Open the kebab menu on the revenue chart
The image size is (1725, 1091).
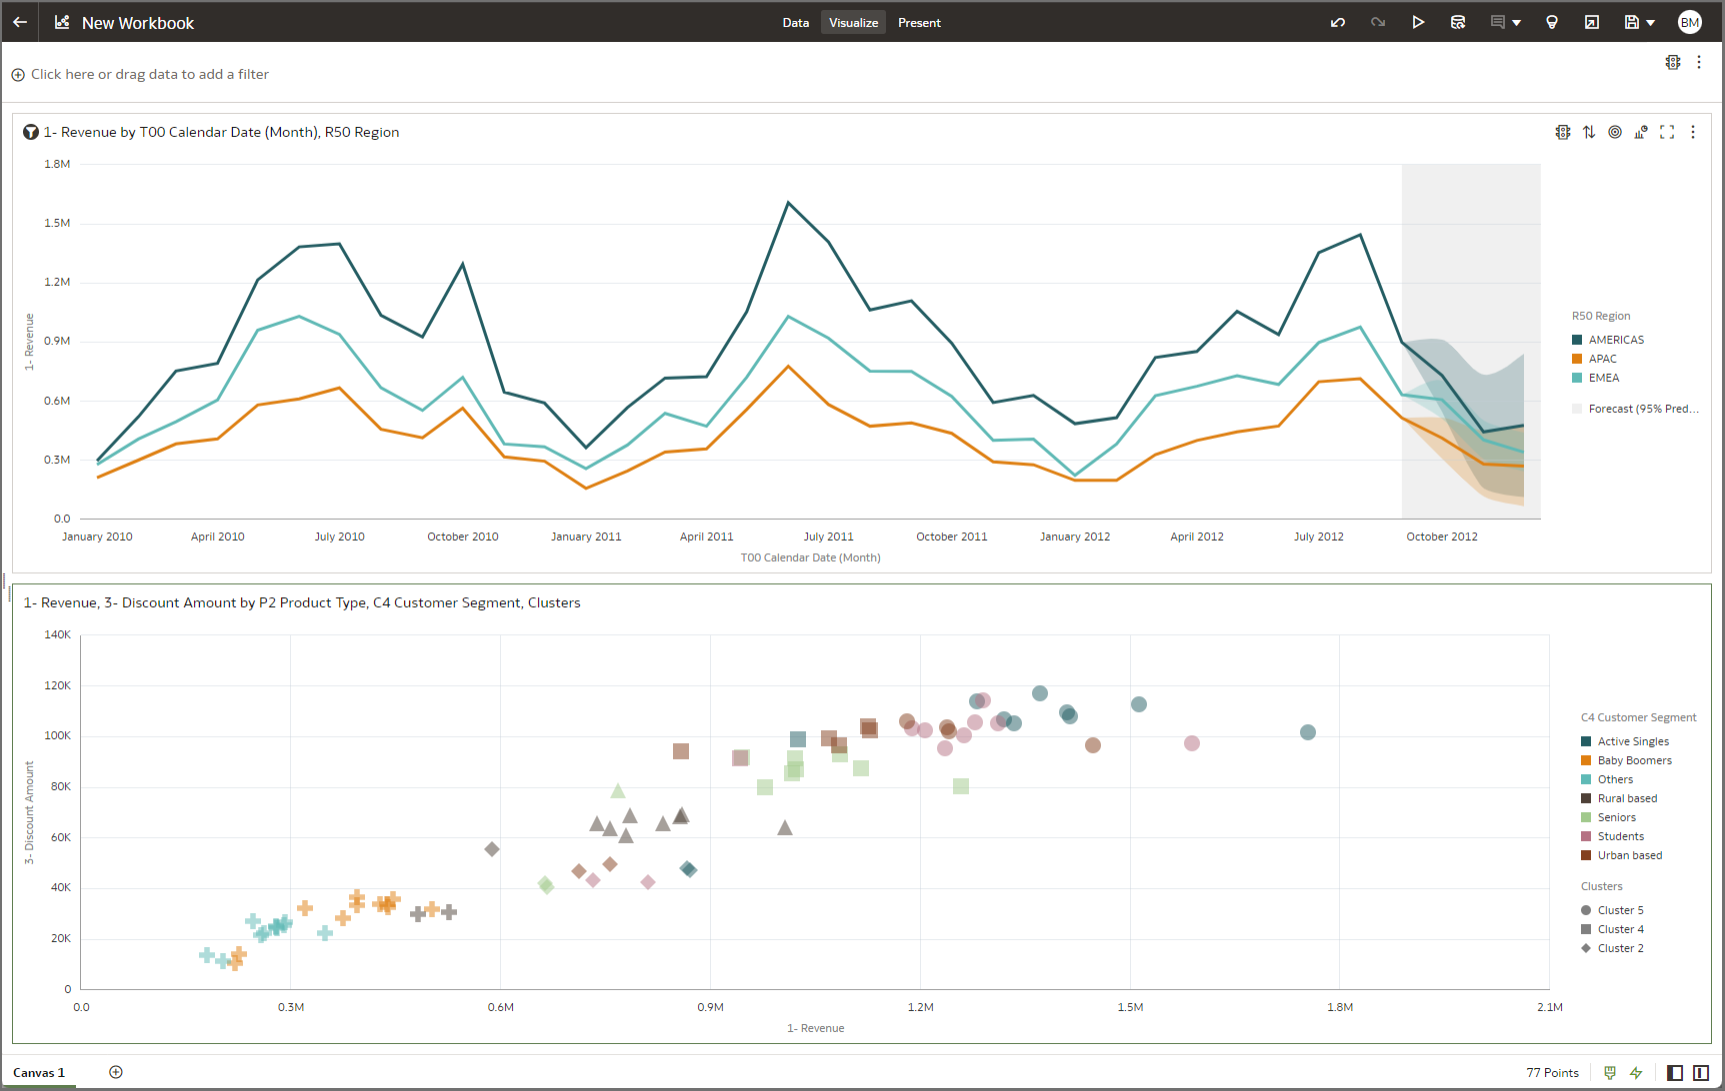pos(1693,131)
